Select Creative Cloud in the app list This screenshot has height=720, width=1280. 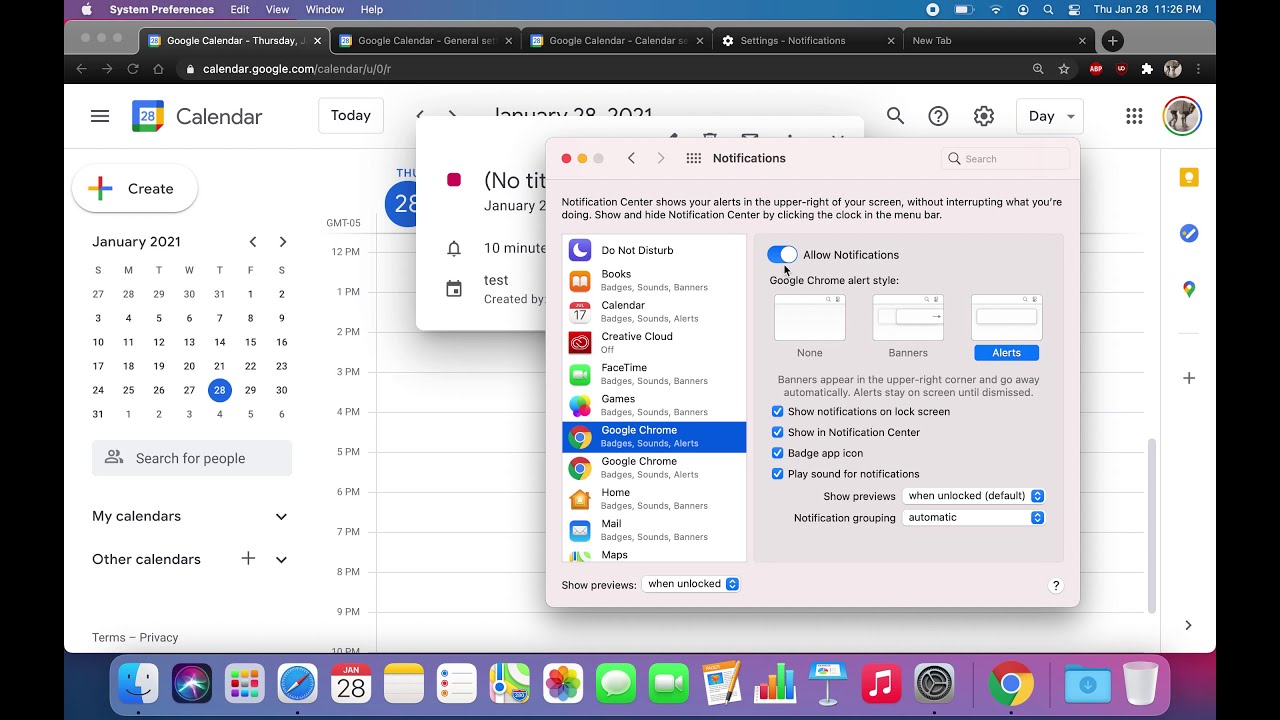[654, 343]
